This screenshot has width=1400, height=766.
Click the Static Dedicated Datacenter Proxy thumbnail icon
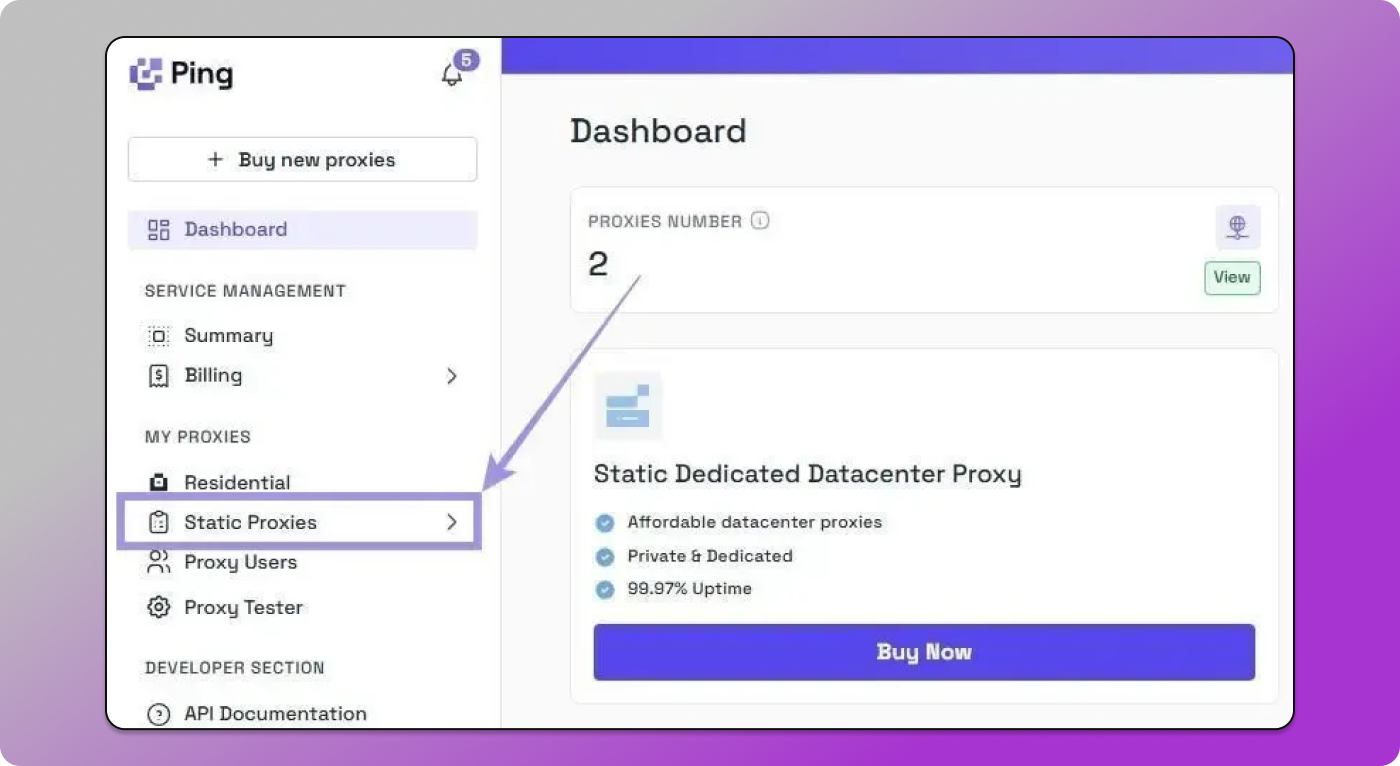[628, 406]
